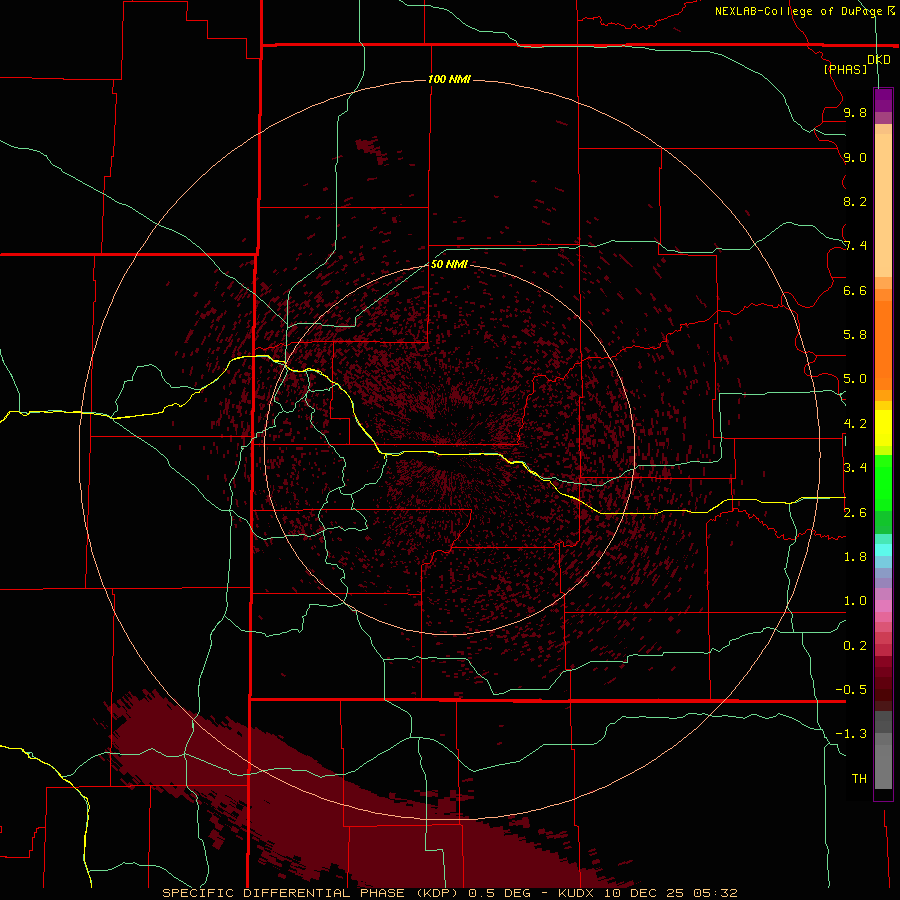Click the 1.8 value on the color scale

(855, 557)
